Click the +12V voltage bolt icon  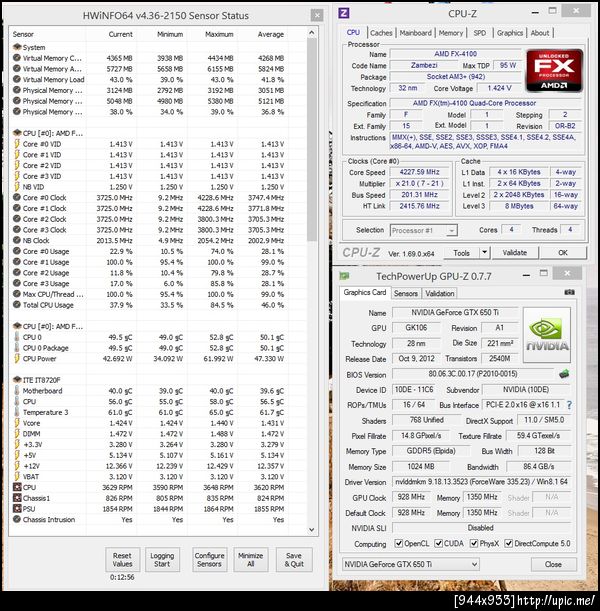[17, 466]
